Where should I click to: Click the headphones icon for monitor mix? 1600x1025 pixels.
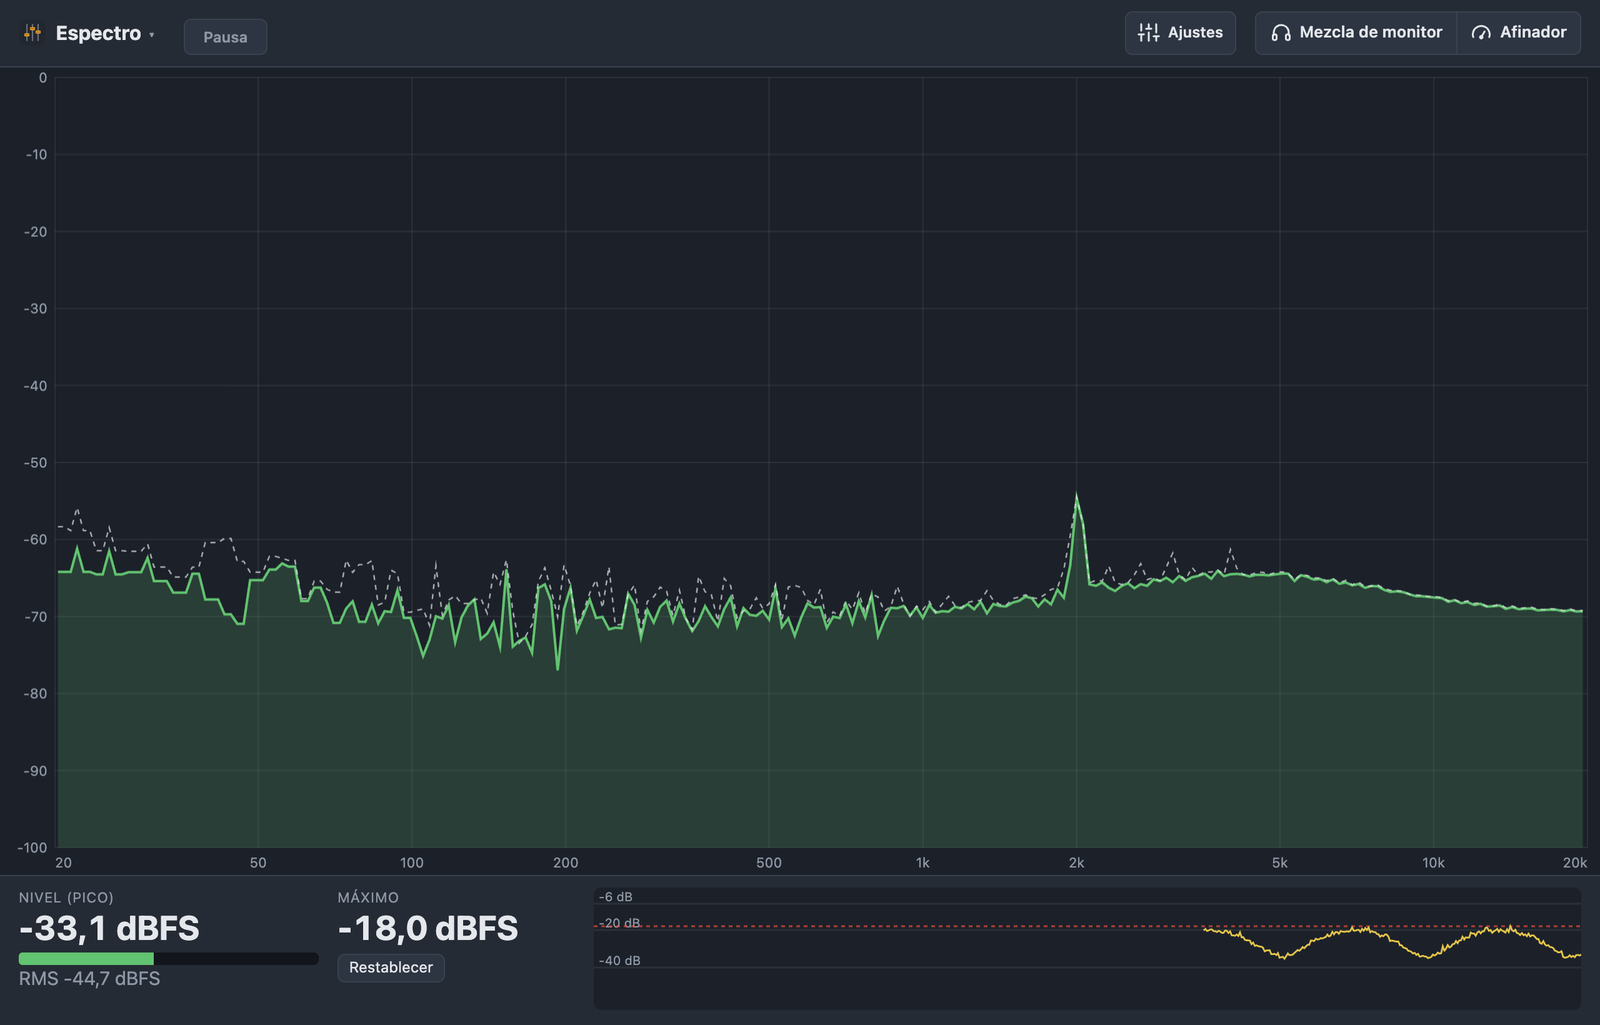[1281, 33]
